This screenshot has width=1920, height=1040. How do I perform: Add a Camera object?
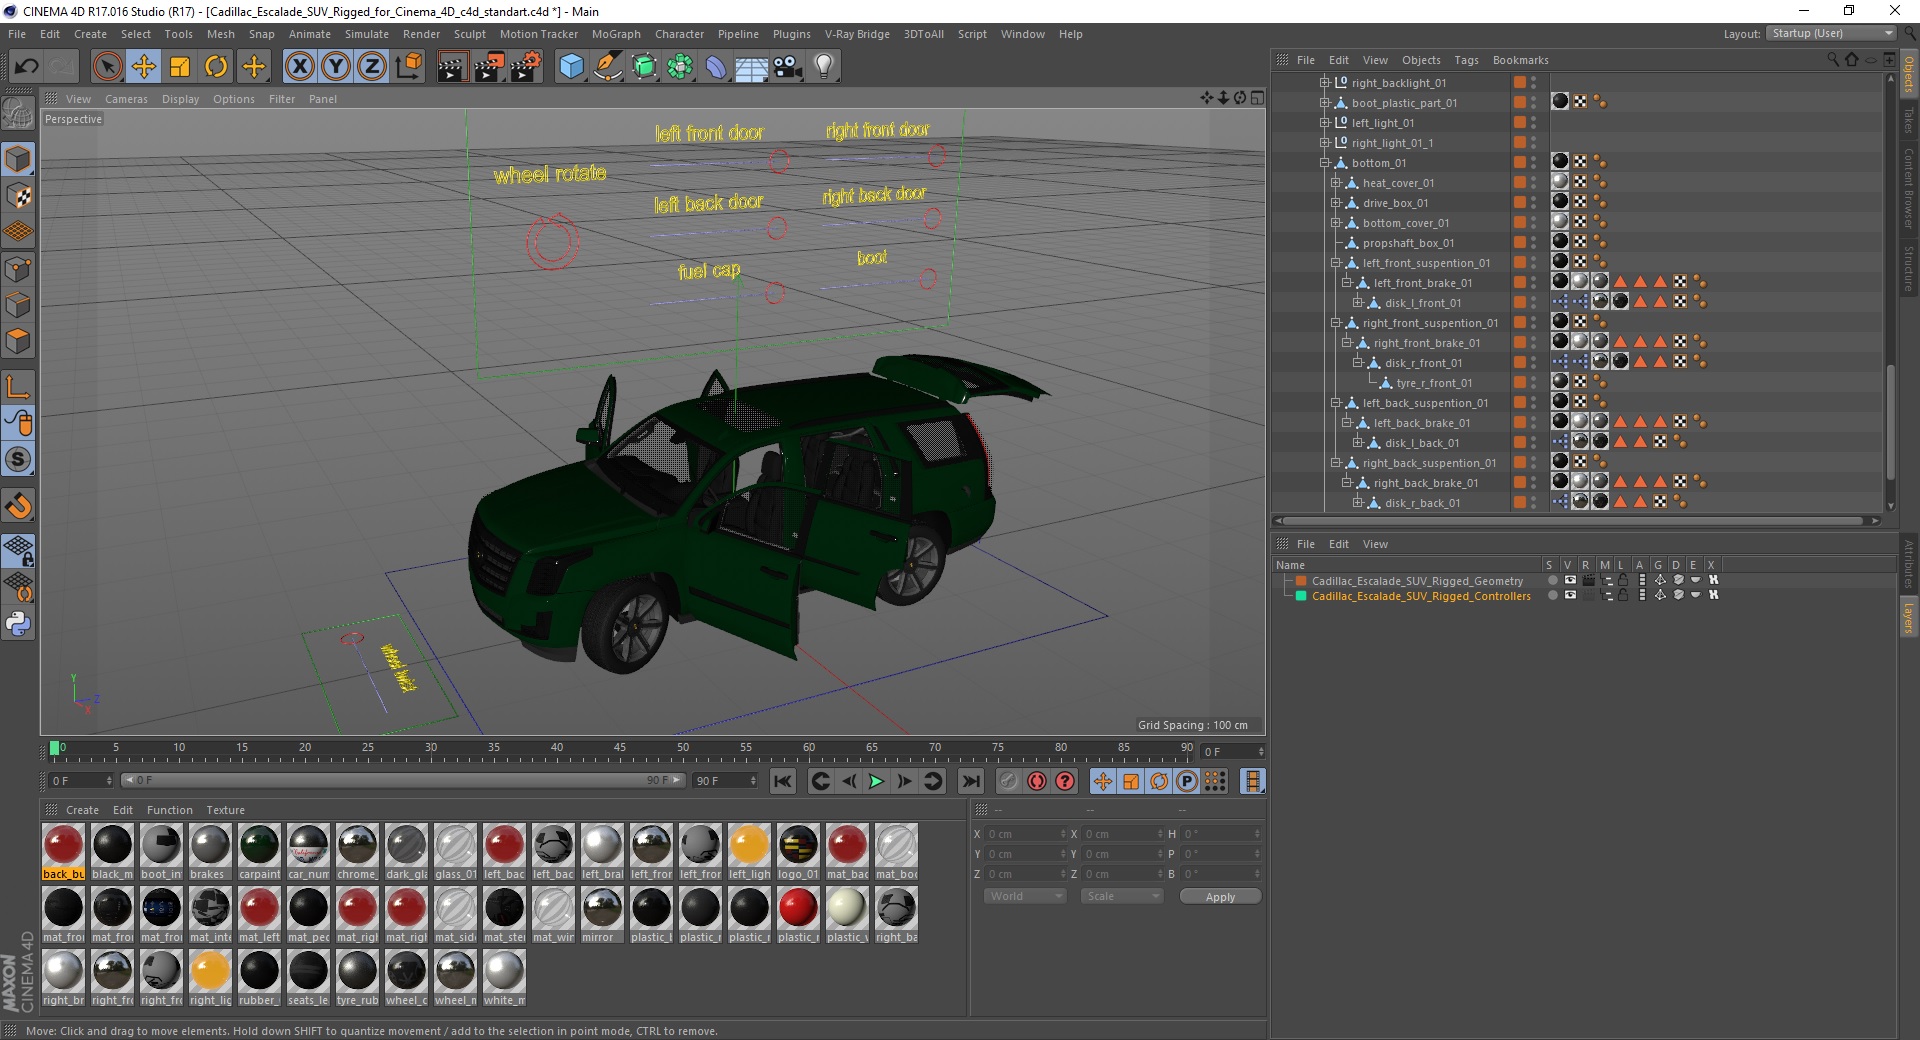click(x=788, y=67)
